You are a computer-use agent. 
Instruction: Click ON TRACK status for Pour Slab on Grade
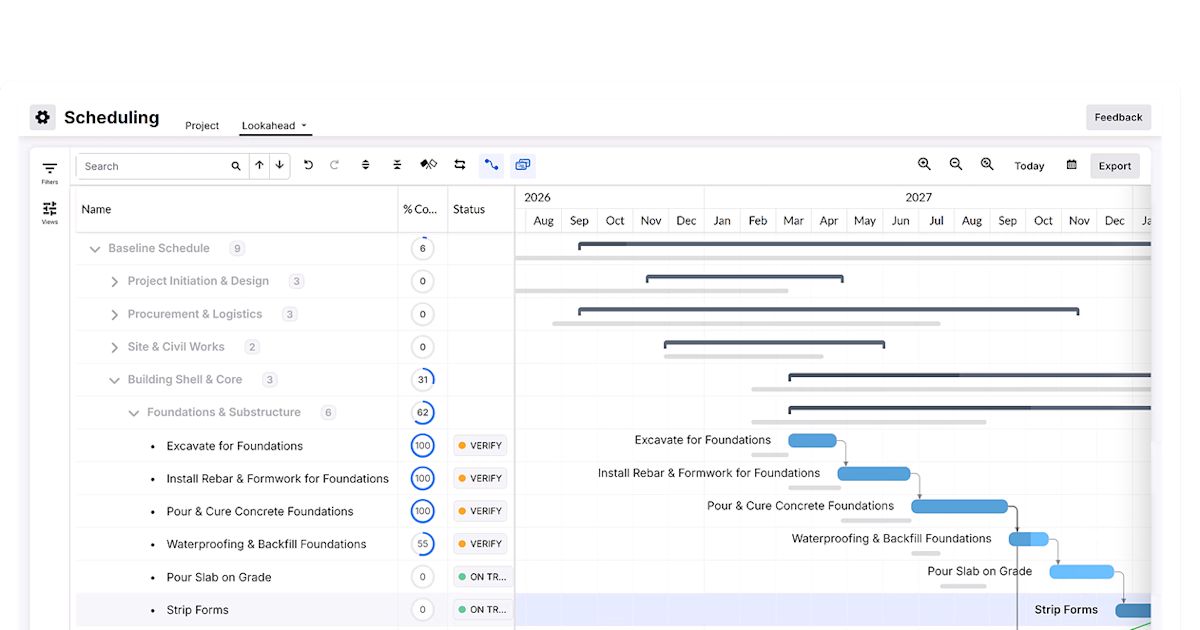tap(483, 577)
